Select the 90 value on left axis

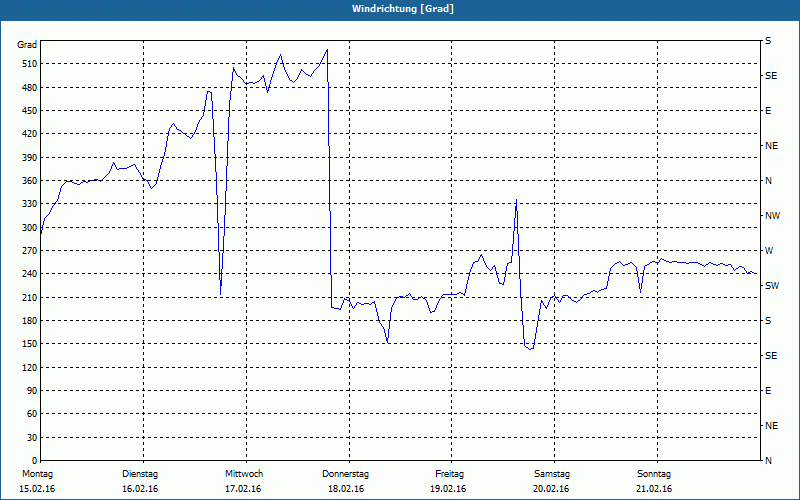click(x=31, y=391)
